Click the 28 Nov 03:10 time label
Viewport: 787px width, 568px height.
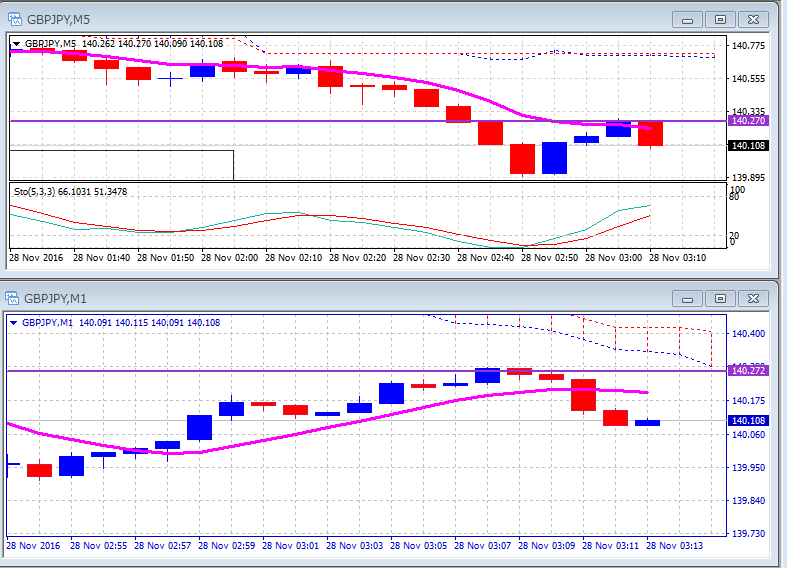pos(678,257)
